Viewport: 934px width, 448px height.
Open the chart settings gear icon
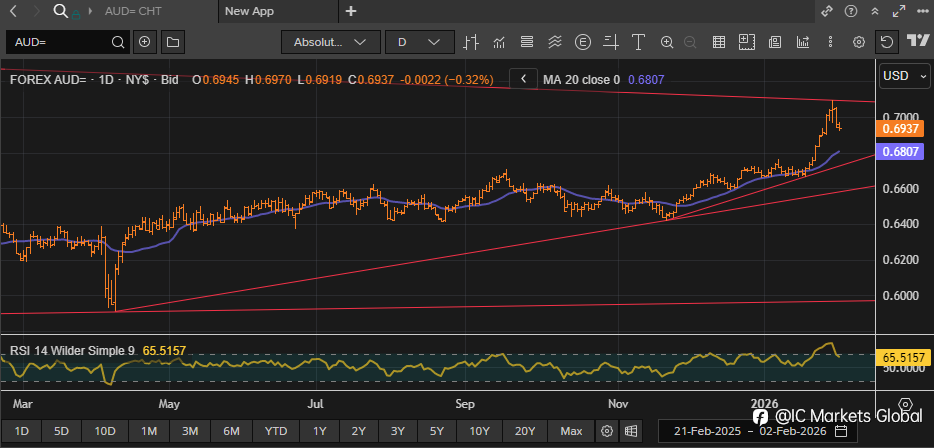pos(858,43)
